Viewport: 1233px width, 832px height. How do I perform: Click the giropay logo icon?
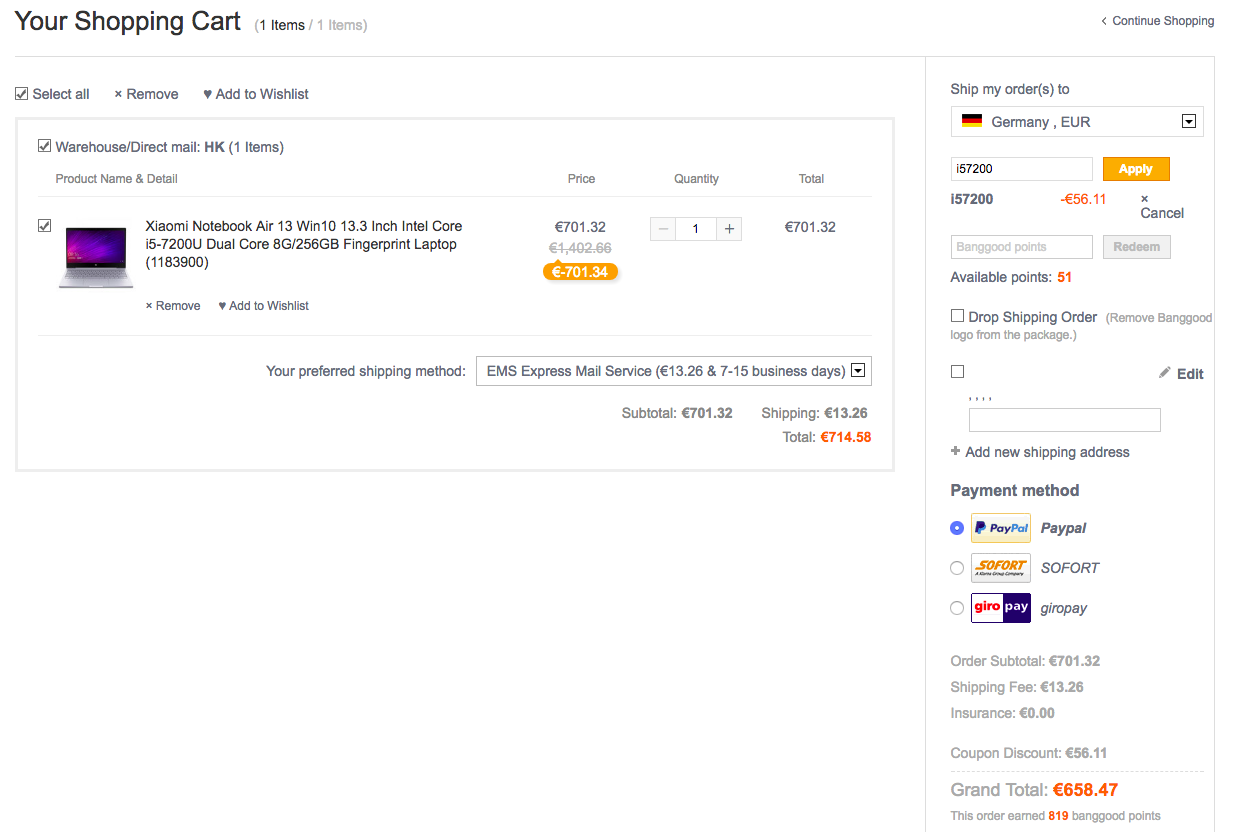[1000, 608]
